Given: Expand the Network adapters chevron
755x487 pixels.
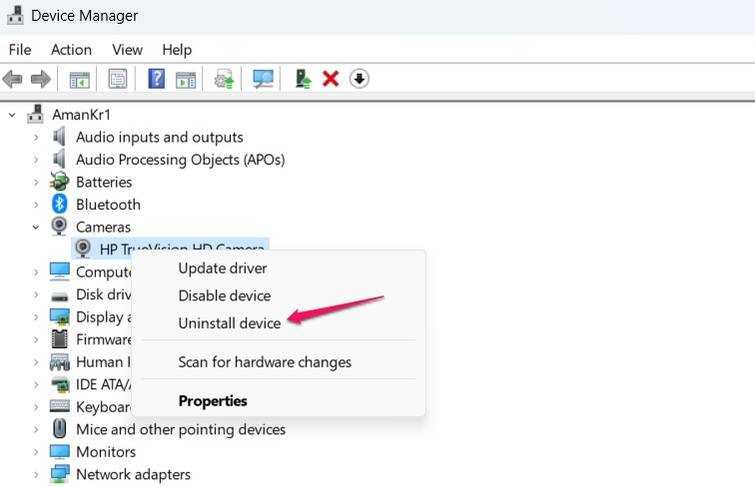Looking at the screenshot, I should [x=36, y=474].
